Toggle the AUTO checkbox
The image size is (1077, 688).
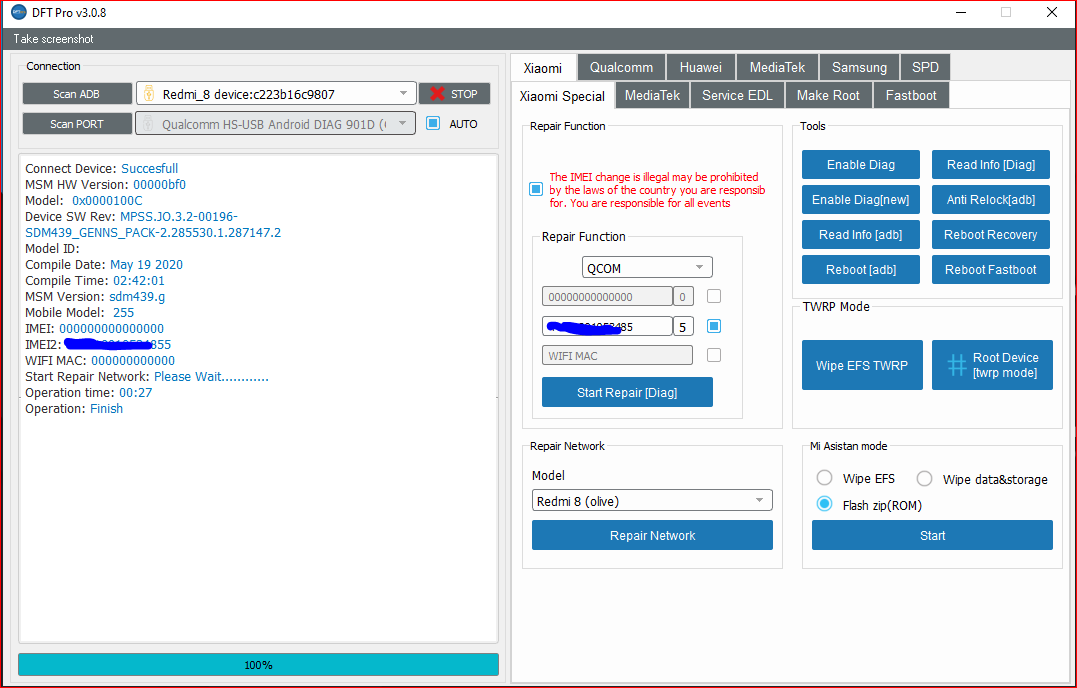pos(433,124)
